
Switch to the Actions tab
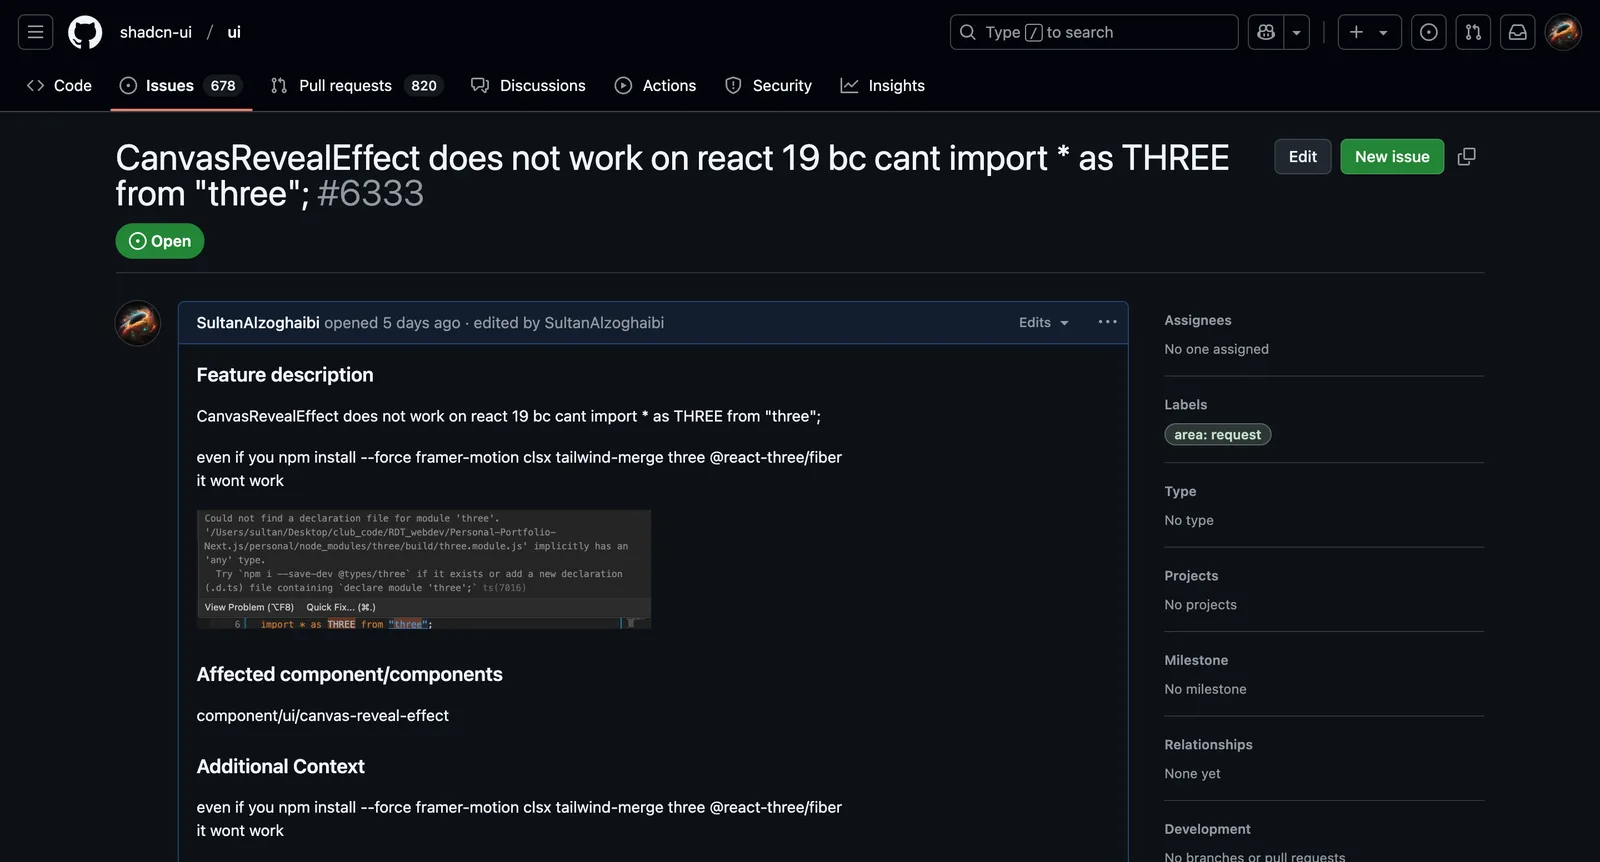coord(655,86)
